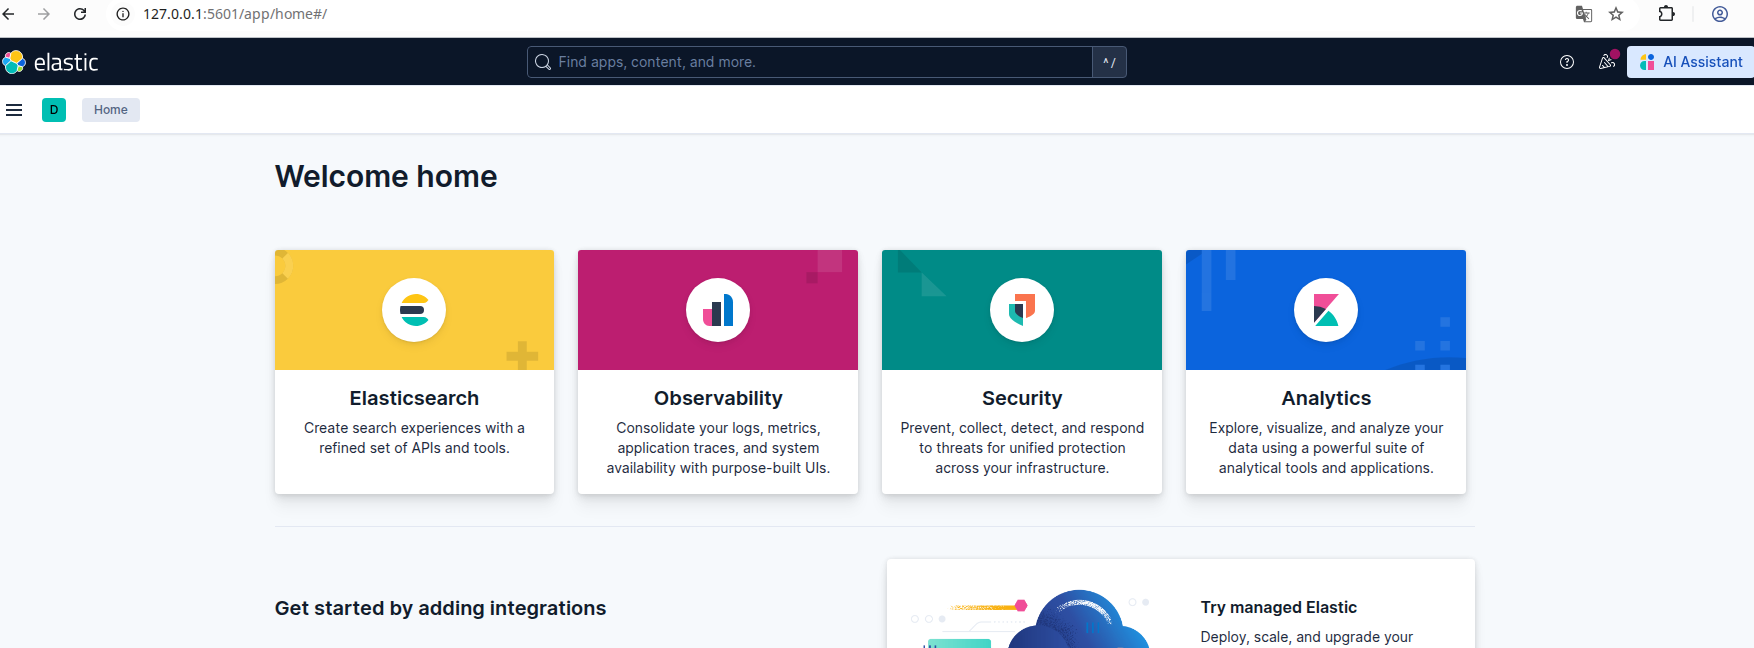Select the Home breadcrumb
Image resolution: width=1754 pixels, height=648 pixels.
click(x=111, y=110)
